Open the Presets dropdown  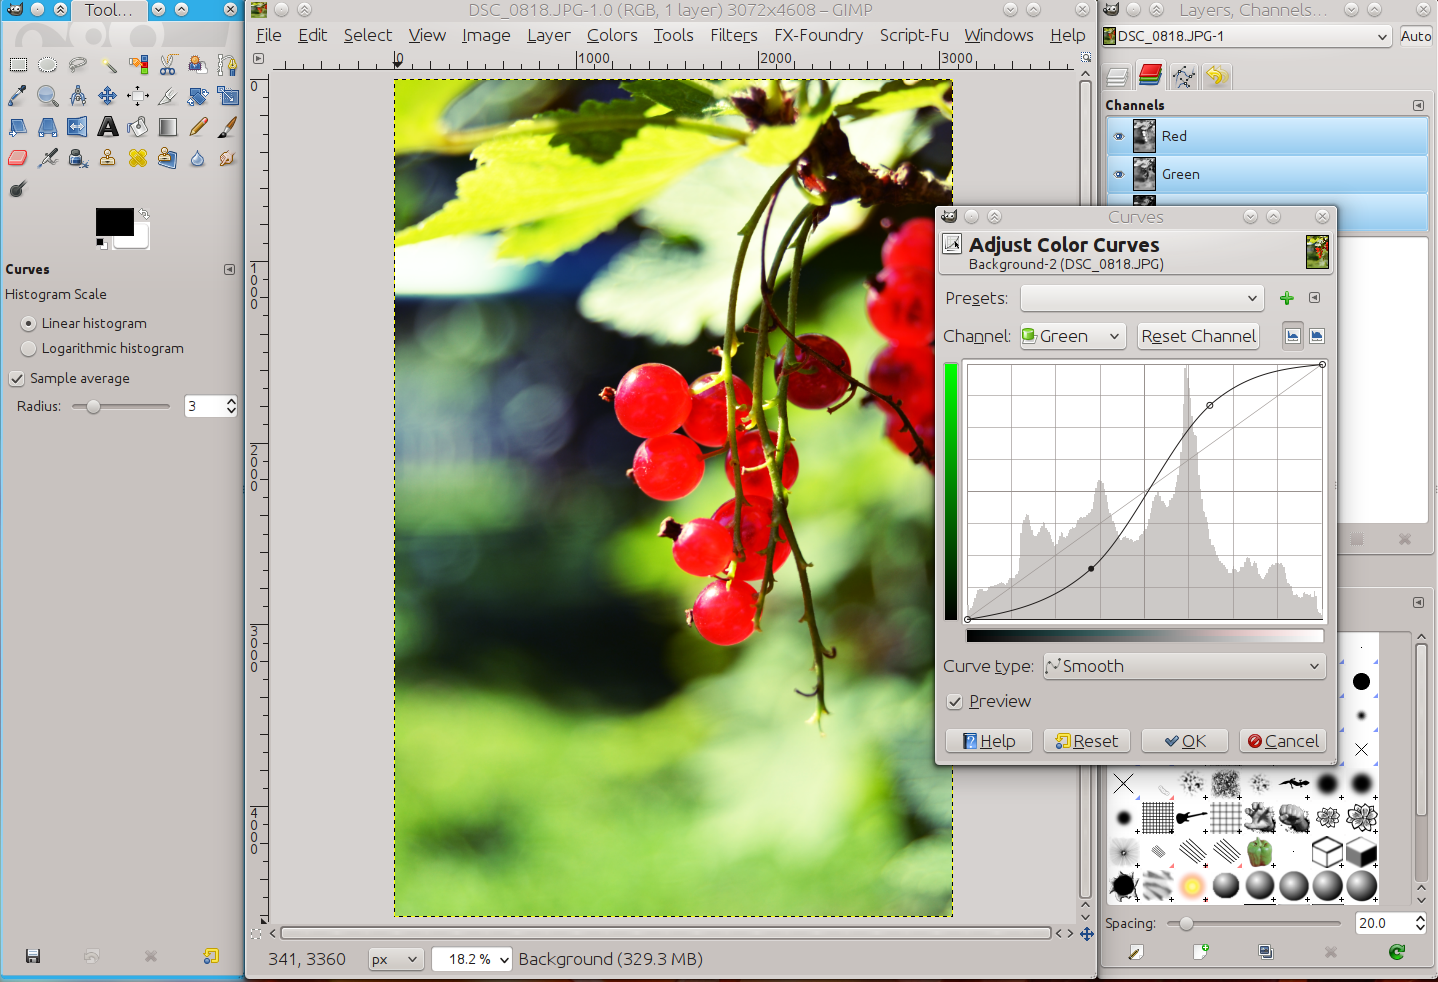[x=1142, y=298]
